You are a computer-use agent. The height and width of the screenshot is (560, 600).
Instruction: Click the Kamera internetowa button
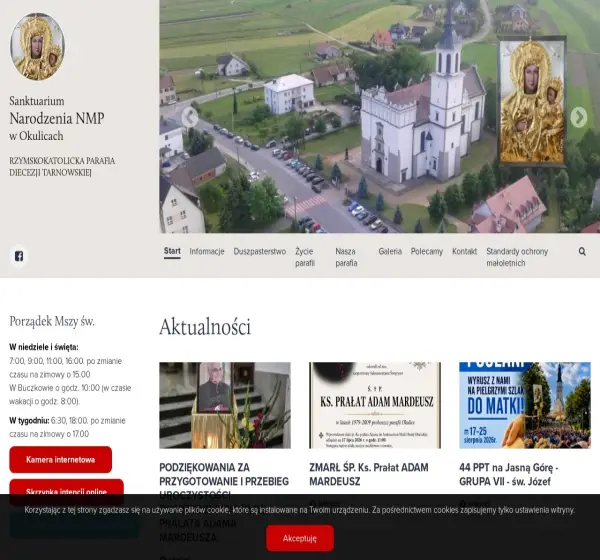click(x=60, y=460)
